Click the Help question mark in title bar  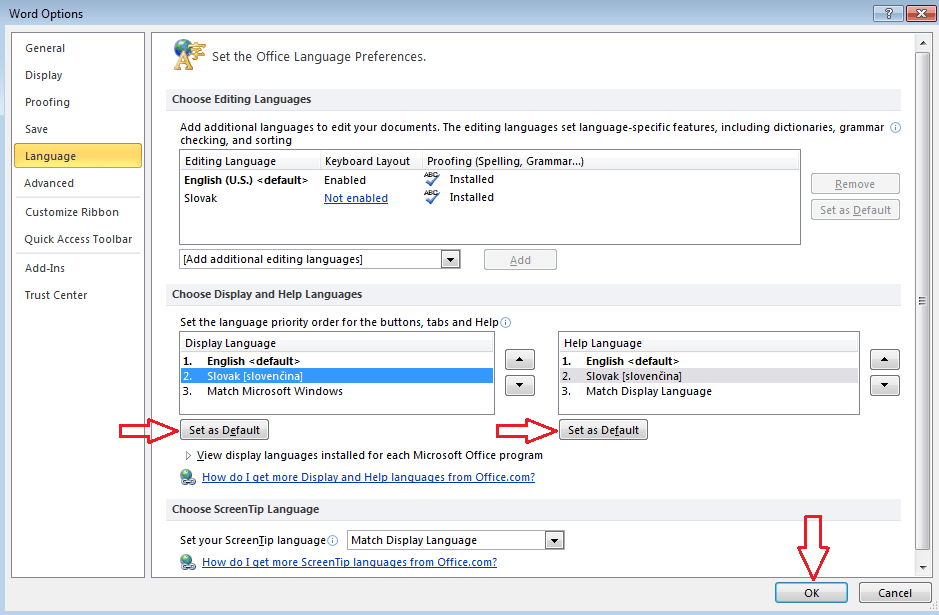point(888,13)
